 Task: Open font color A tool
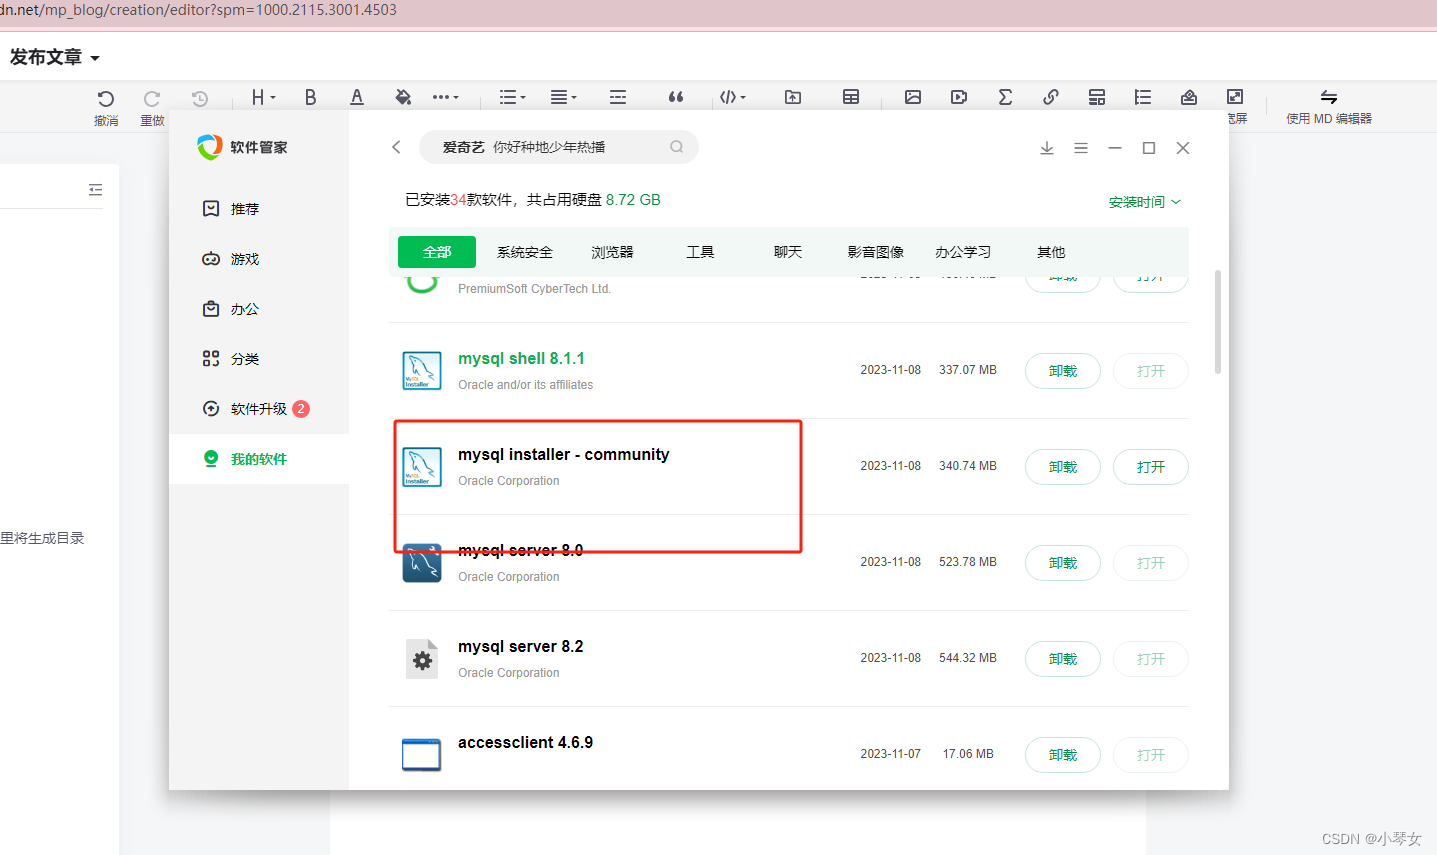[356, 97]
